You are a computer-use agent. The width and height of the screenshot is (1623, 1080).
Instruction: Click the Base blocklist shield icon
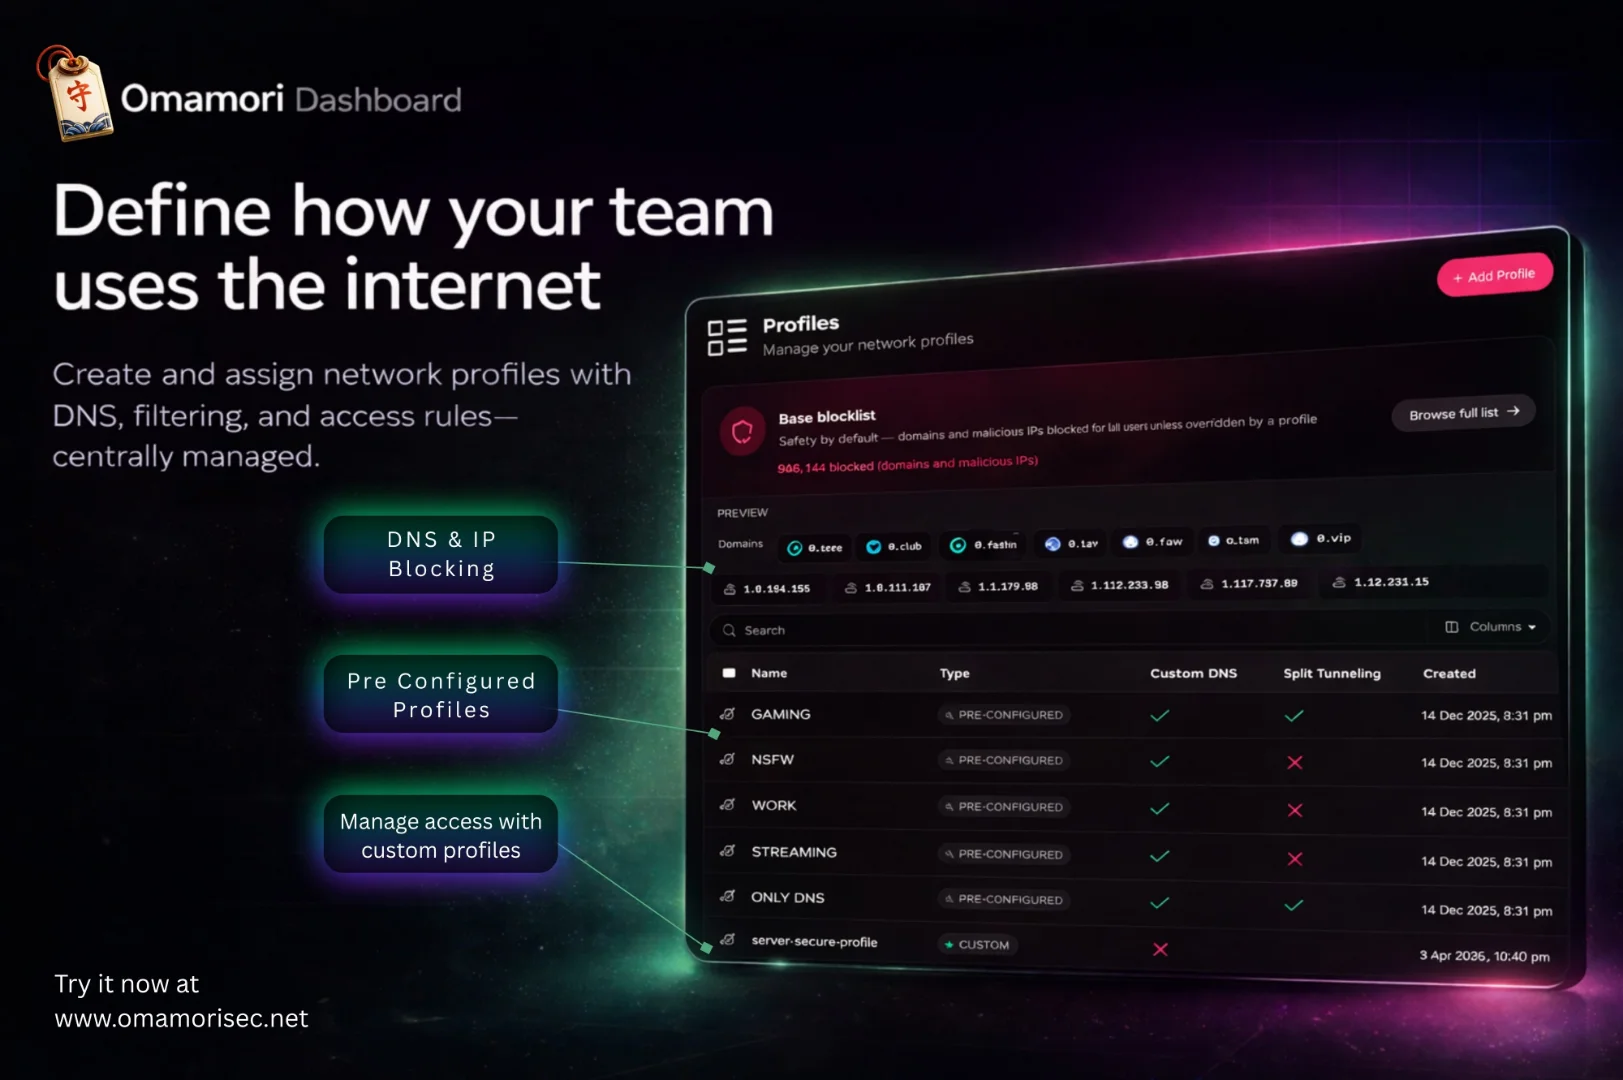point(742,431)
